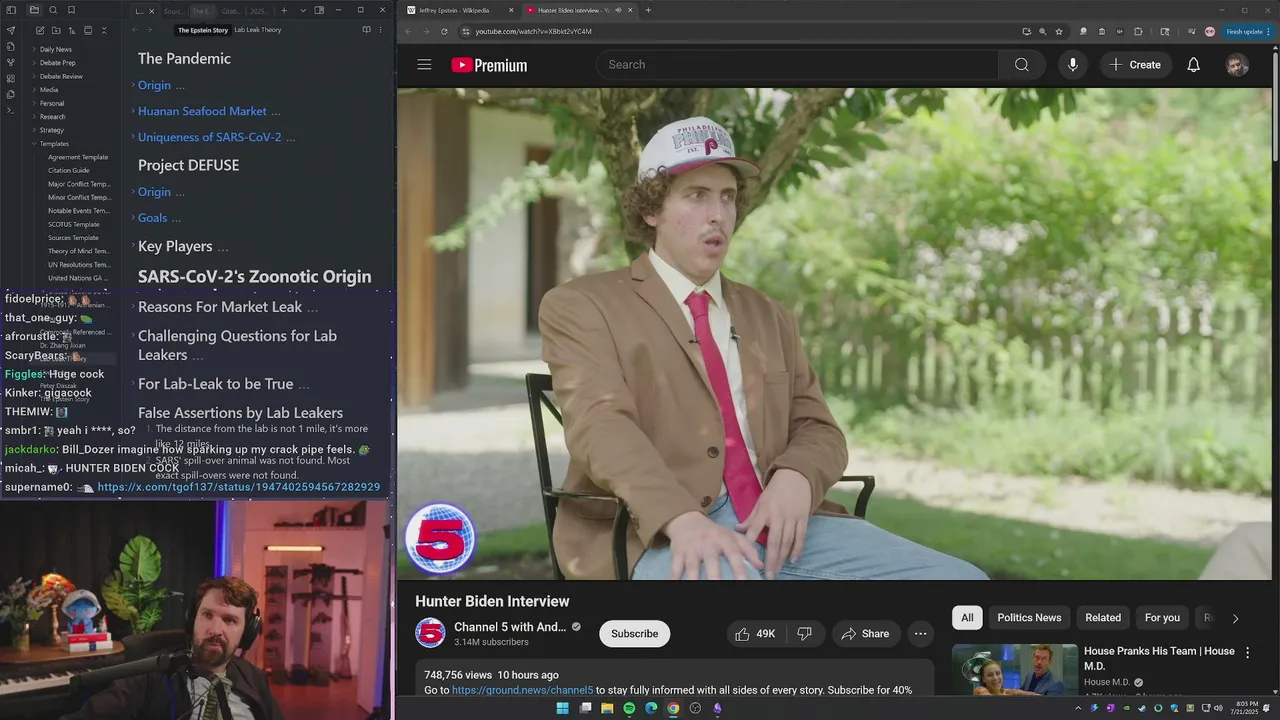Open Obsidian note more options menu

380,30
